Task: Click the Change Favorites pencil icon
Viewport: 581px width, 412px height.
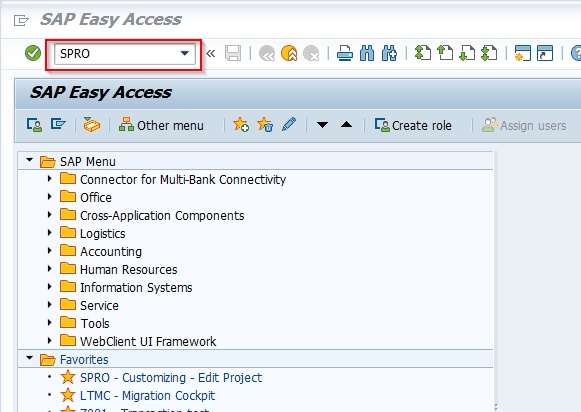Action: [x=289, y=124]
